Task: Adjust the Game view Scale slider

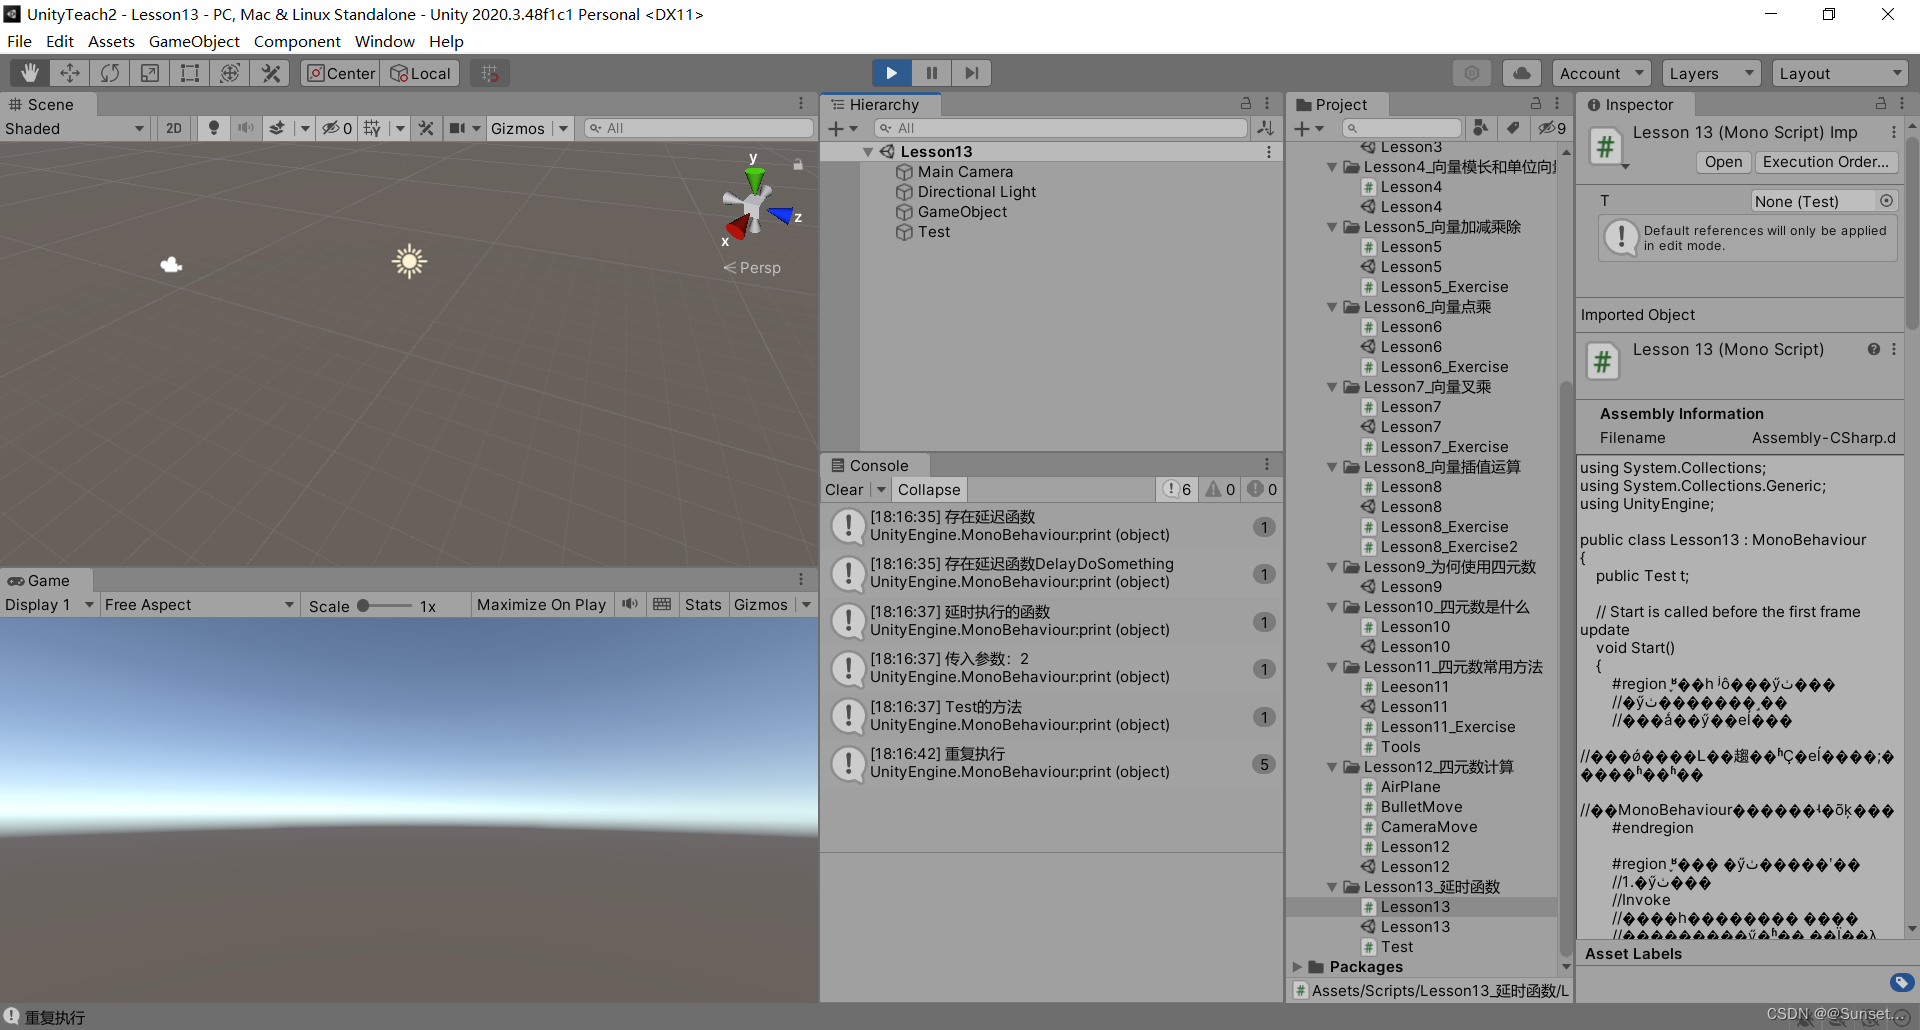Action: (386, 605)
